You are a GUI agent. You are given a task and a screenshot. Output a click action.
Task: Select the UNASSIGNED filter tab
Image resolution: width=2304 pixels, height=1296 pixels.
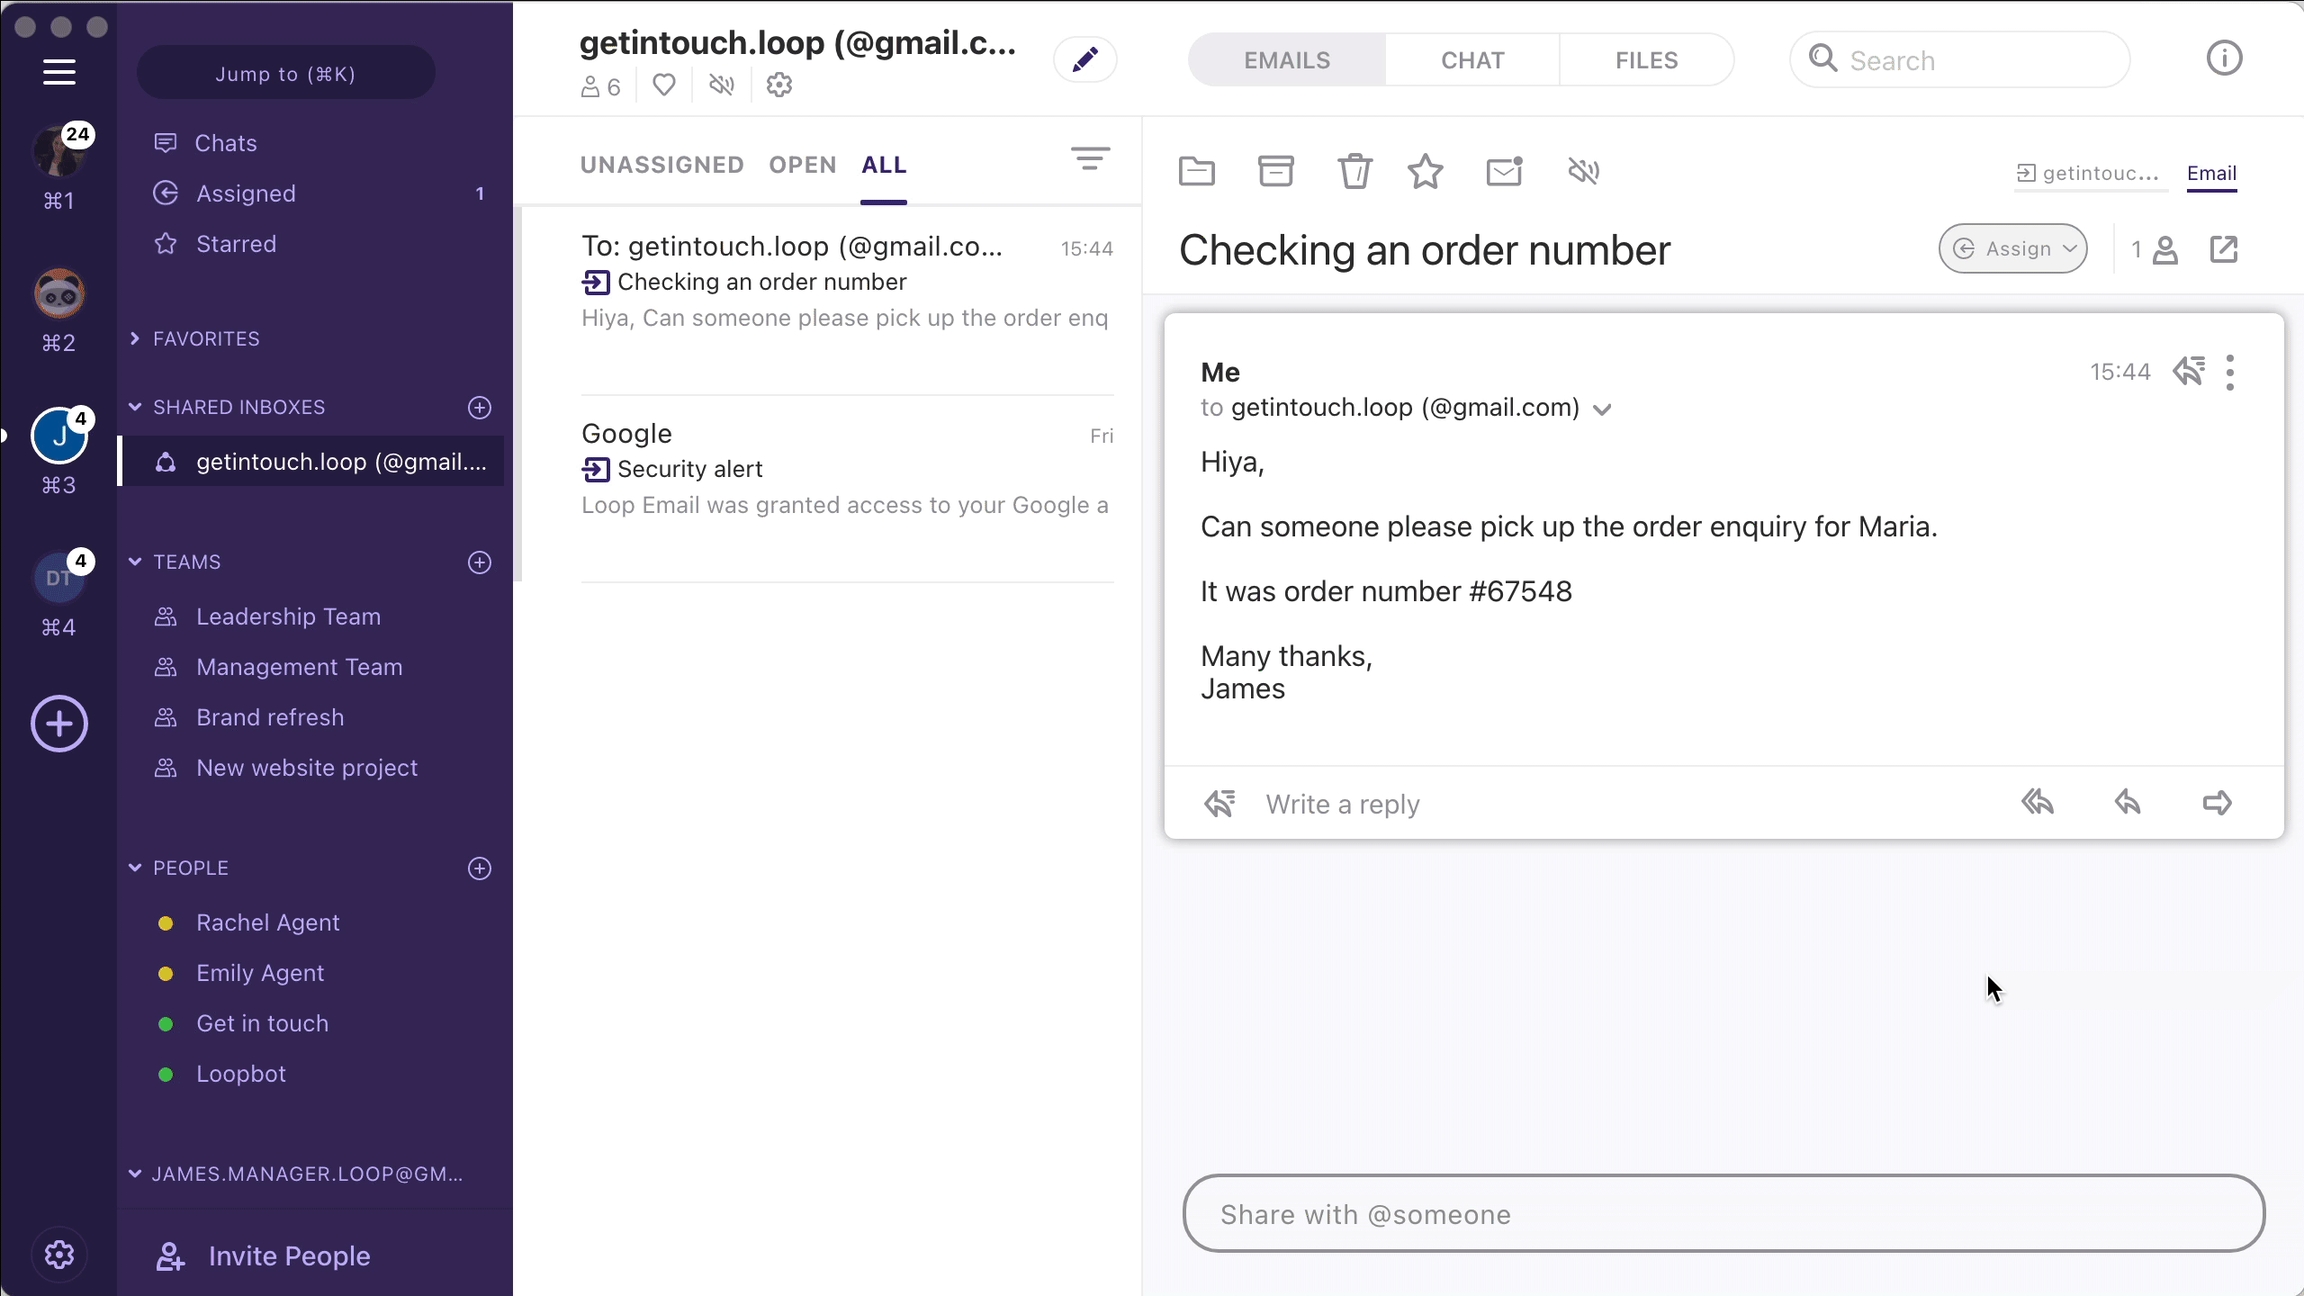(662, 165)
